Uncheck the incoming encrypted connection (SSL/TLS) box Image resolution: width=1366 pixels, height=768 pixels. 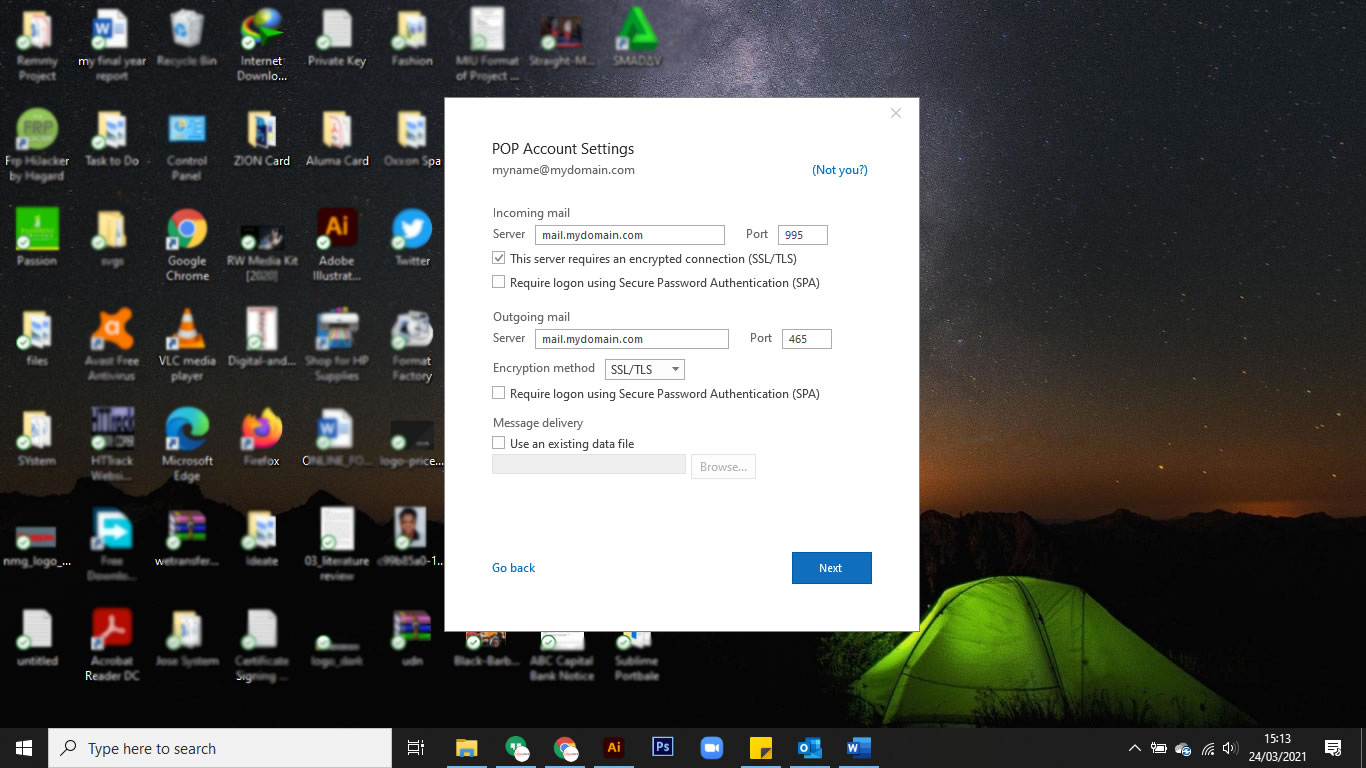[x=499, y=258]
